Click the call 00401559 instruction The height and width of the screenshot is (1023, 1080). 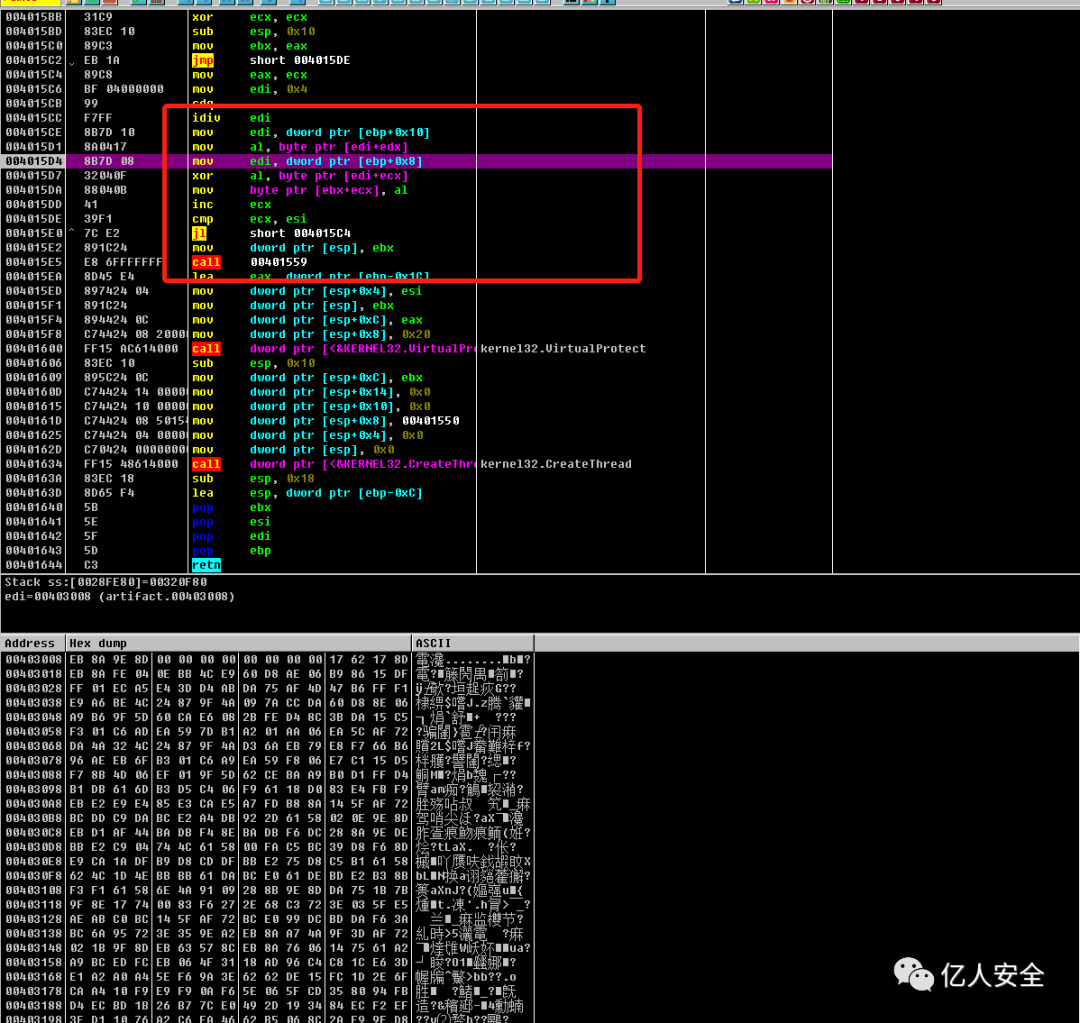point(249,263)
